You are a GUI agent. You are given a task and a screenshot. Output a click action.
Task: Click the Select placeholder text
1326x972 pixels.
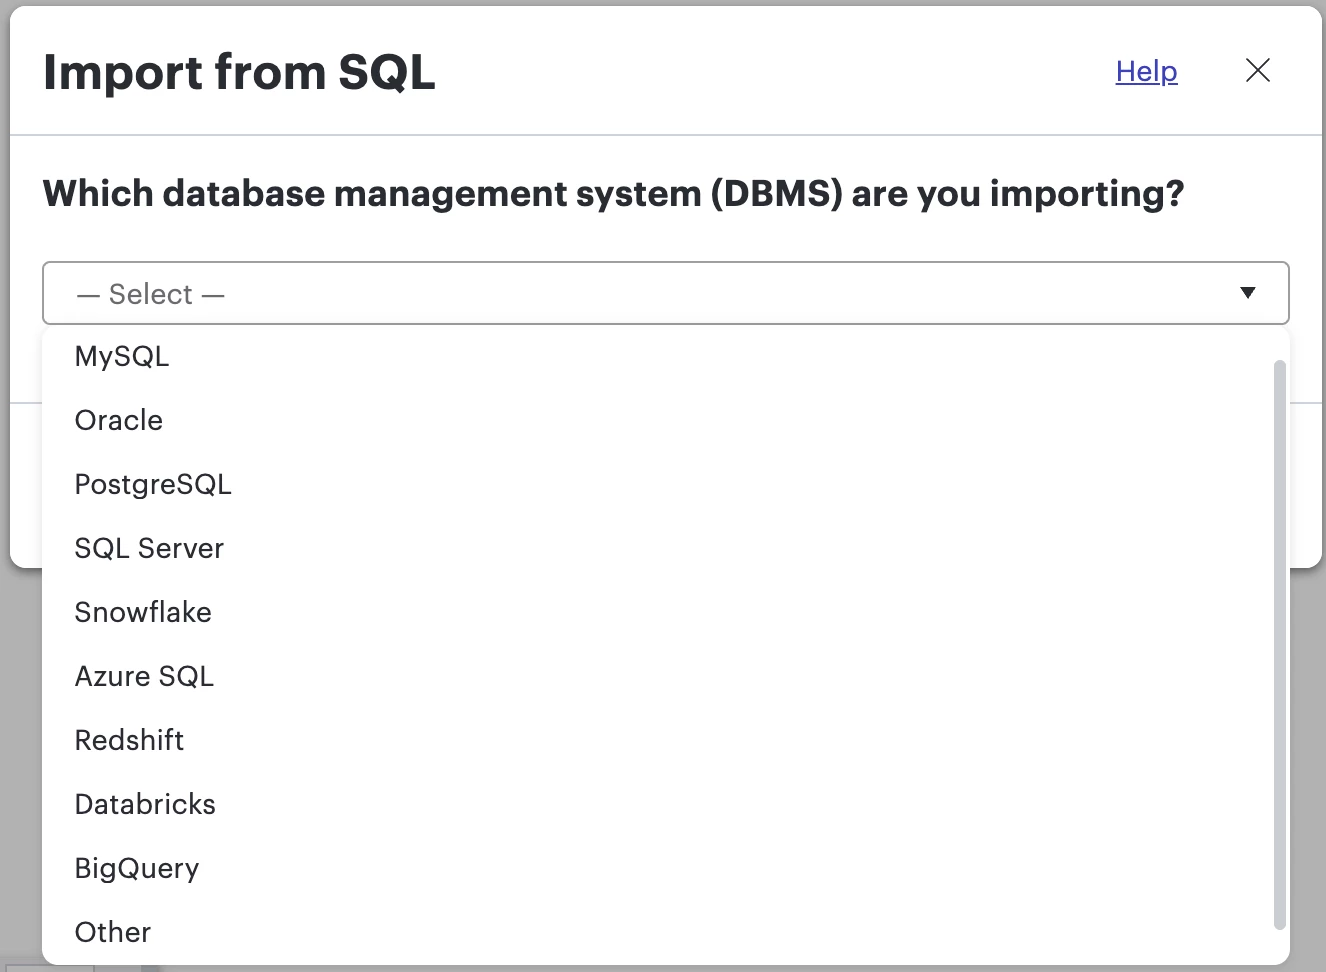151,294
